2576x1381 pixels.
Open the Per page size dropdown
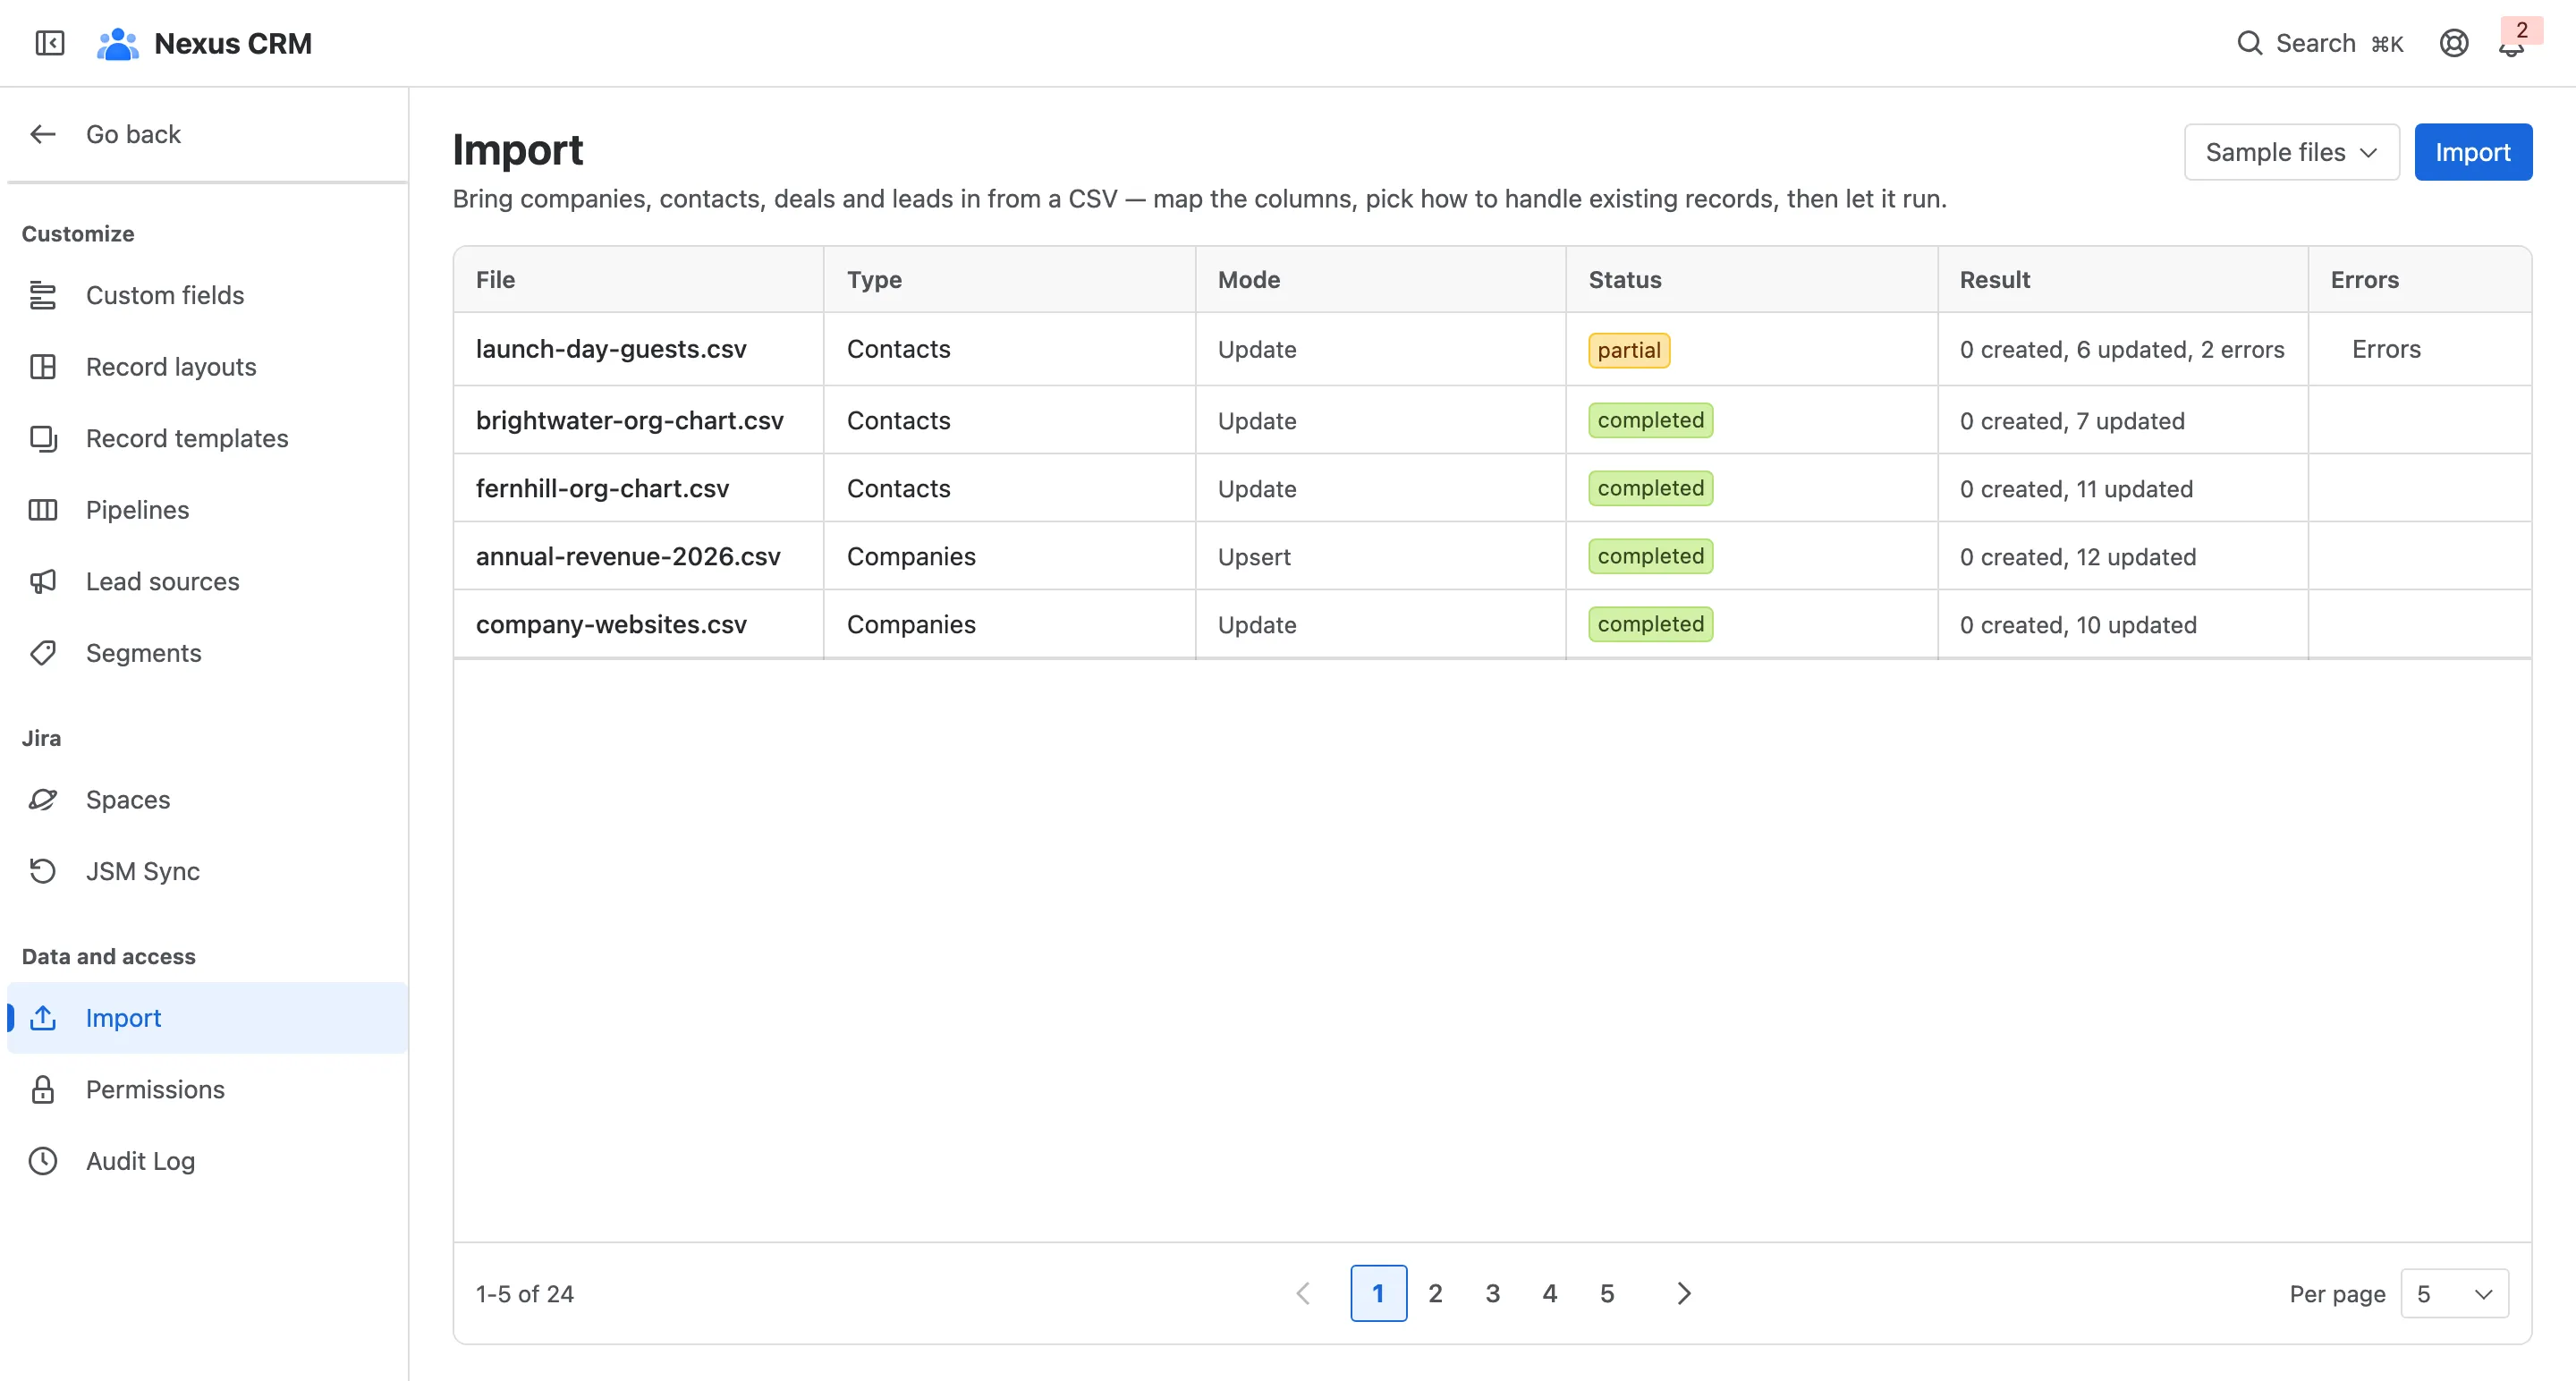(x=2454, y=1294)
